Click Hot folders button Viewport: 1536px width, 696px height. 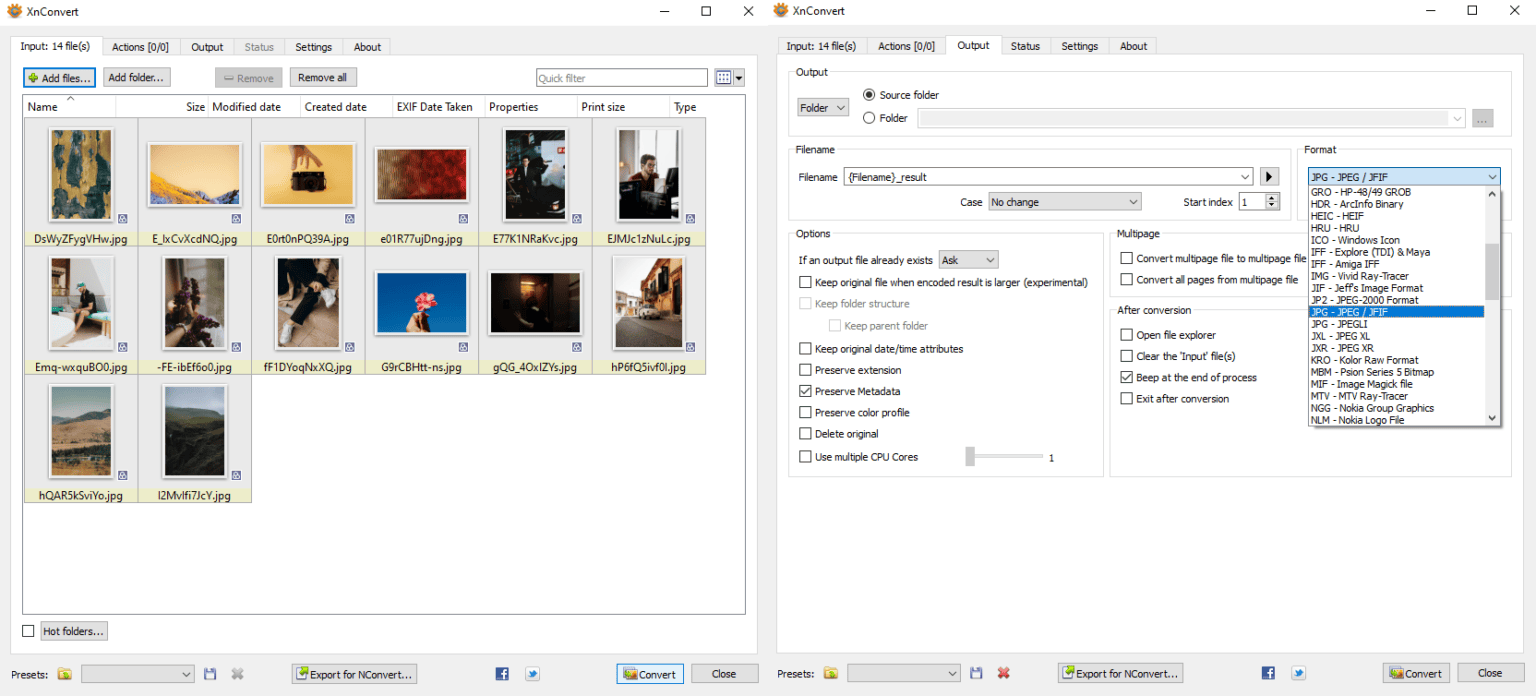tap(74, 631)
